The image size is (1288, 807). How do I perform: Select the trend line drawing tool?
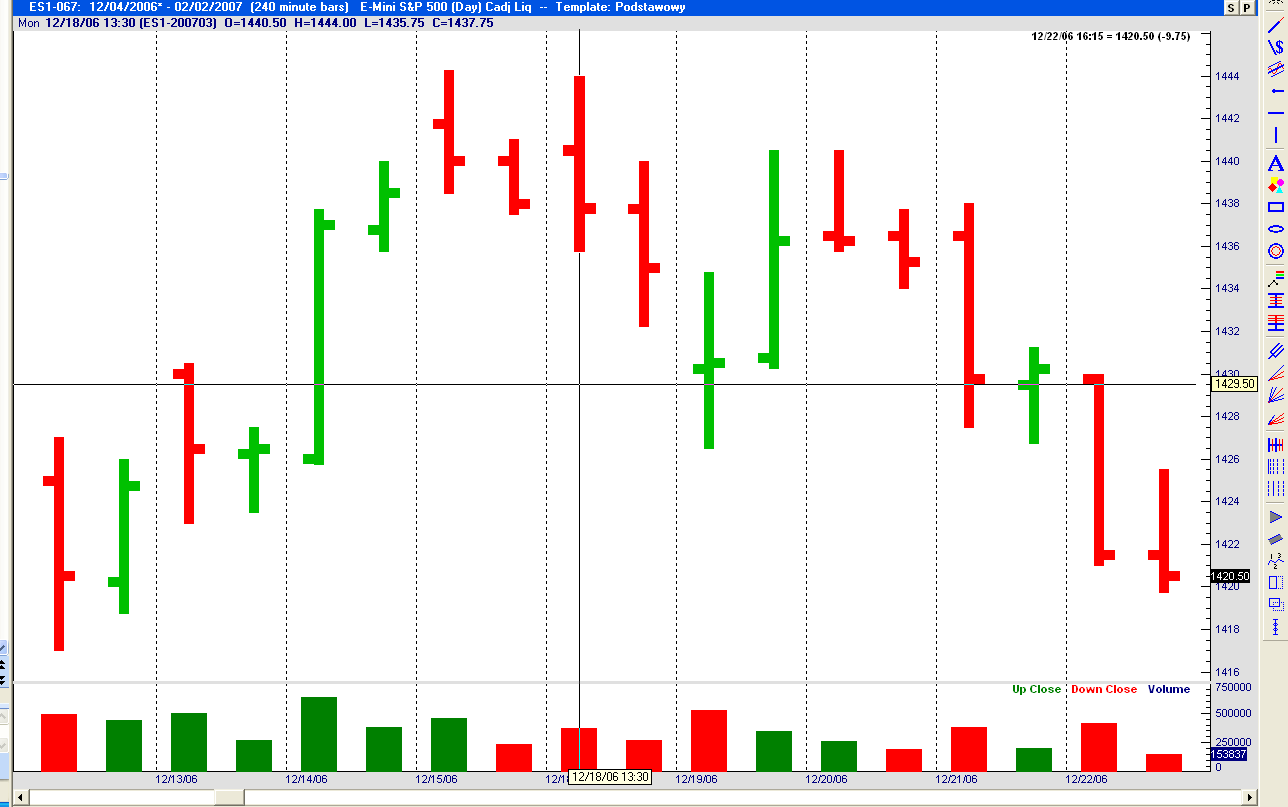(1275, 27)
